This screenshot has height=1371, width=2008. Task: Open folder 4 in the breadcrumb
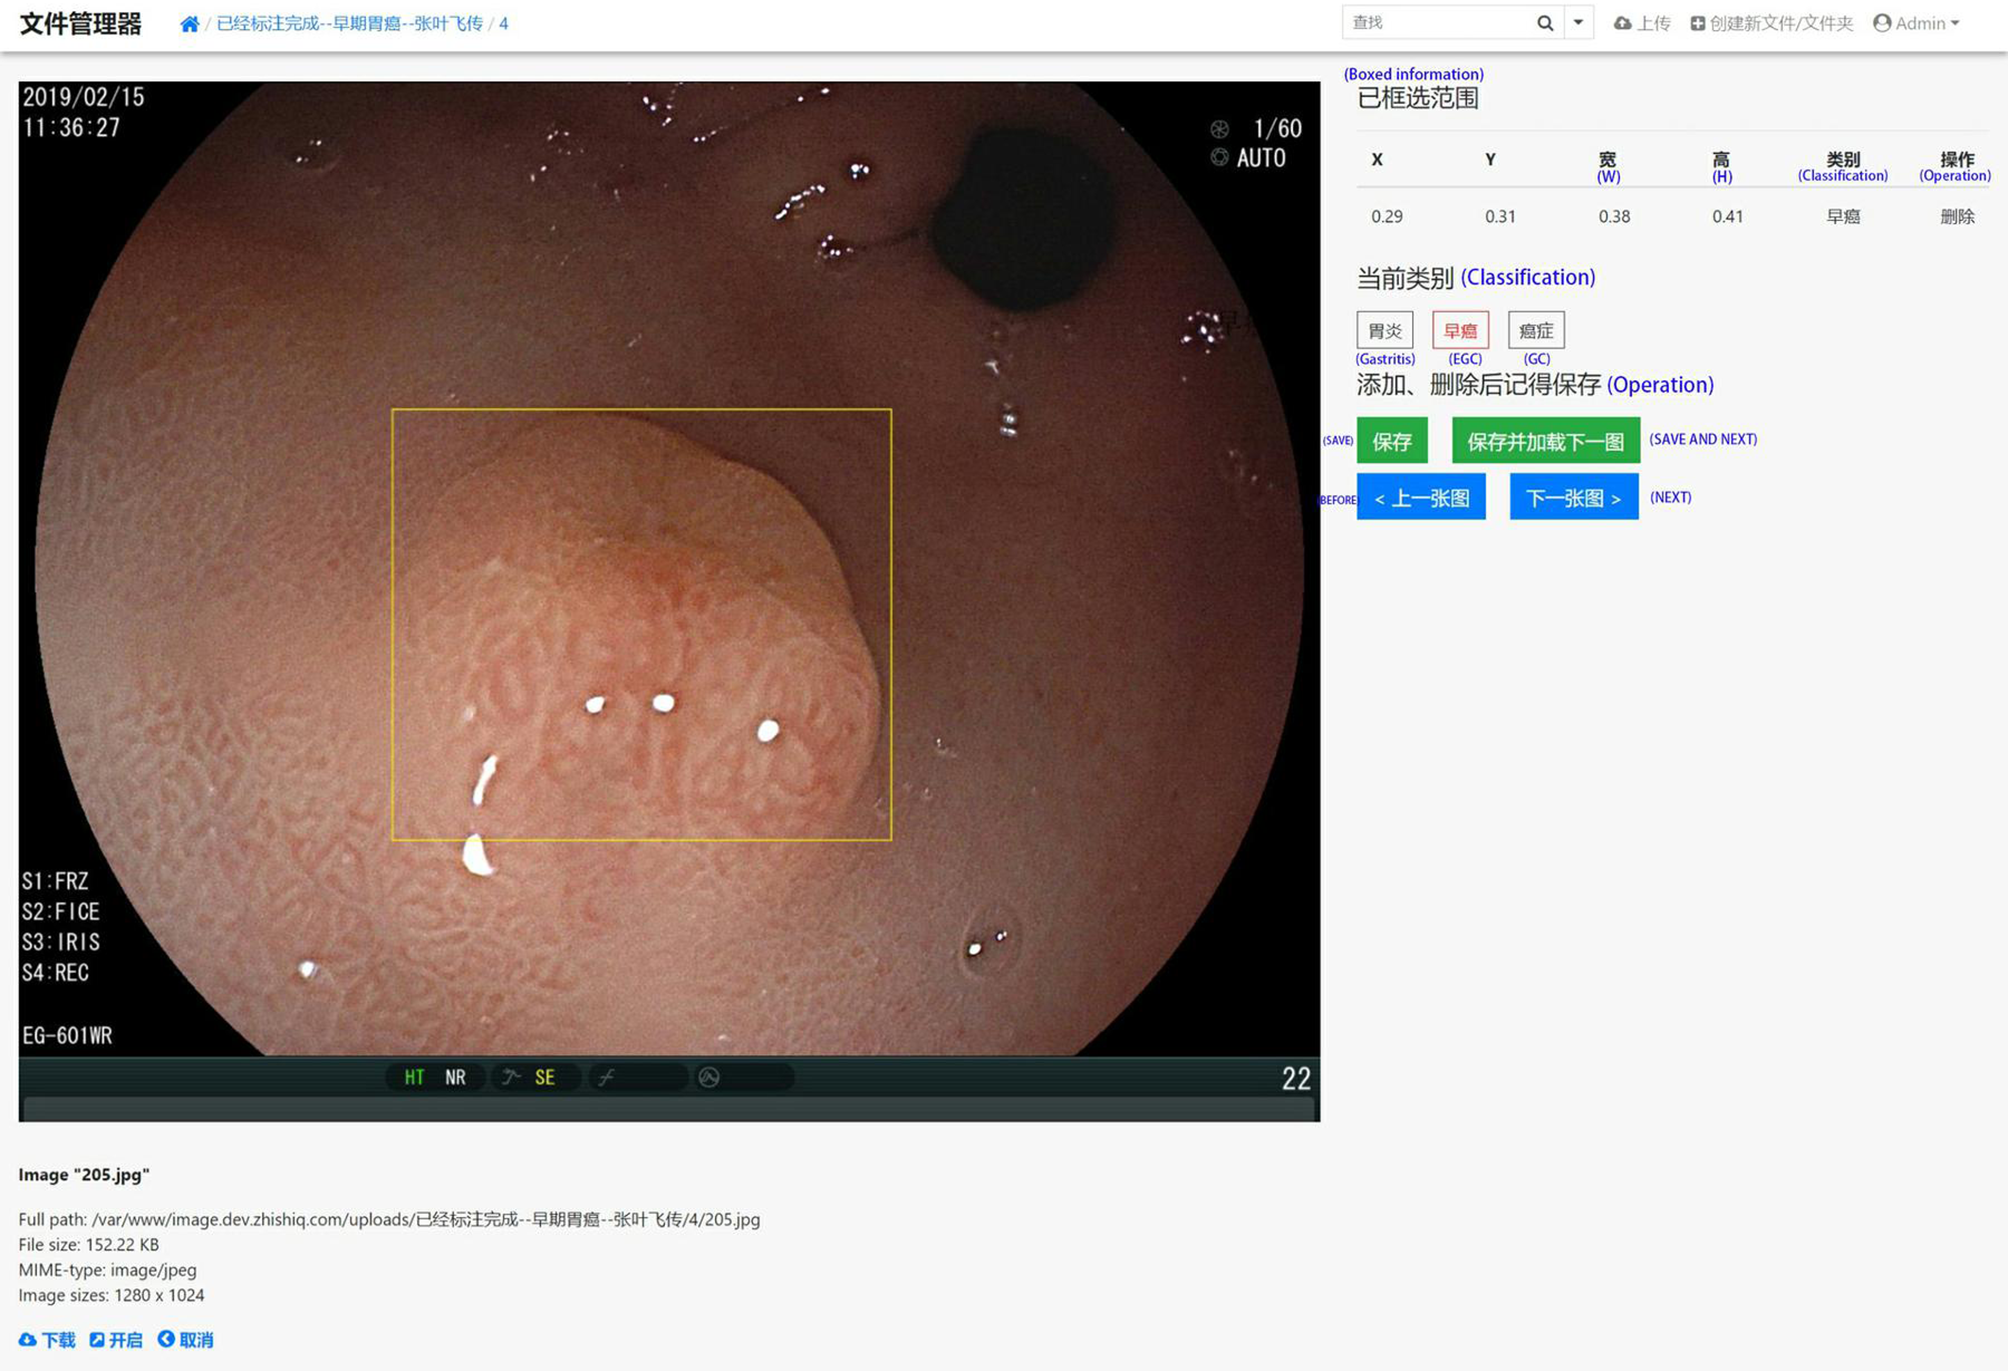(x=503, y=24)
